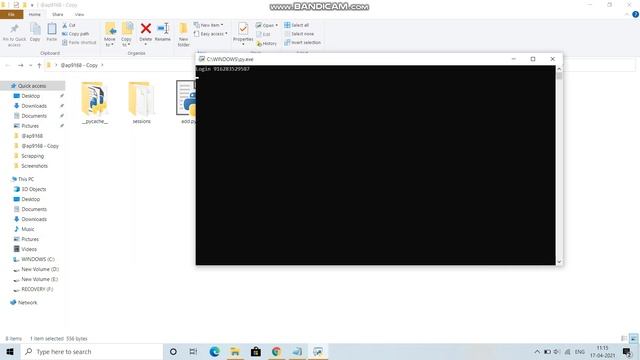The image size is (640, 360).
Task: Switch to details view in status bar
Action: (x=624, y=338)
